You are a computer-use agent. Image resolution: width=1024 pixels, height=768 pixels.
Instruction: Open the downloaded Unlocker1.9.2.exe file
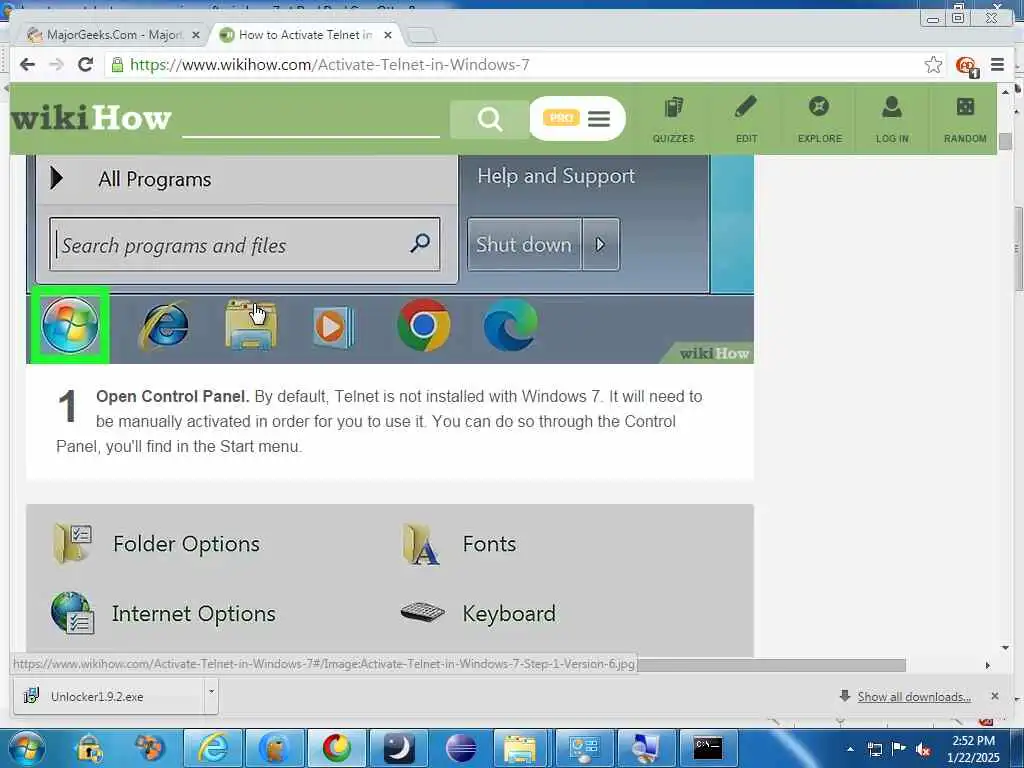pos(108,696)
